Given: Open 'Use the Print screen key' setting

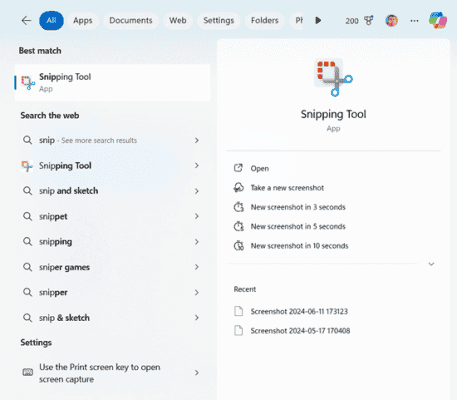Looking at the screenshot, I should (113, 373).
